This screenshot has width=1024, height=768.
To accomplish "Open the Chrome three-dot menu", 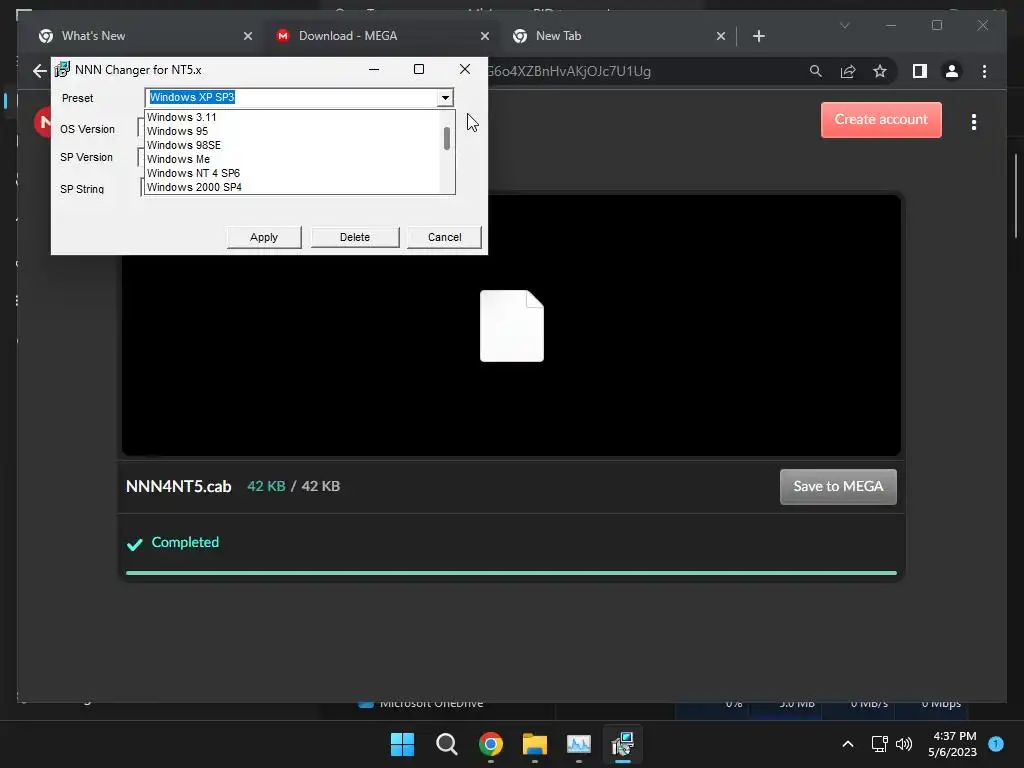I will (x=984, y=71).
